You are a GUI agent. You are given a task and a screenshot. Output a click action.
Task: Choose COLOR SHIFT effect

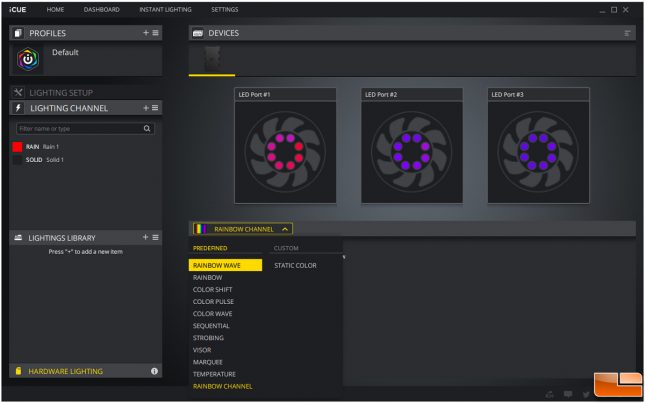click(x=213, y=290)
